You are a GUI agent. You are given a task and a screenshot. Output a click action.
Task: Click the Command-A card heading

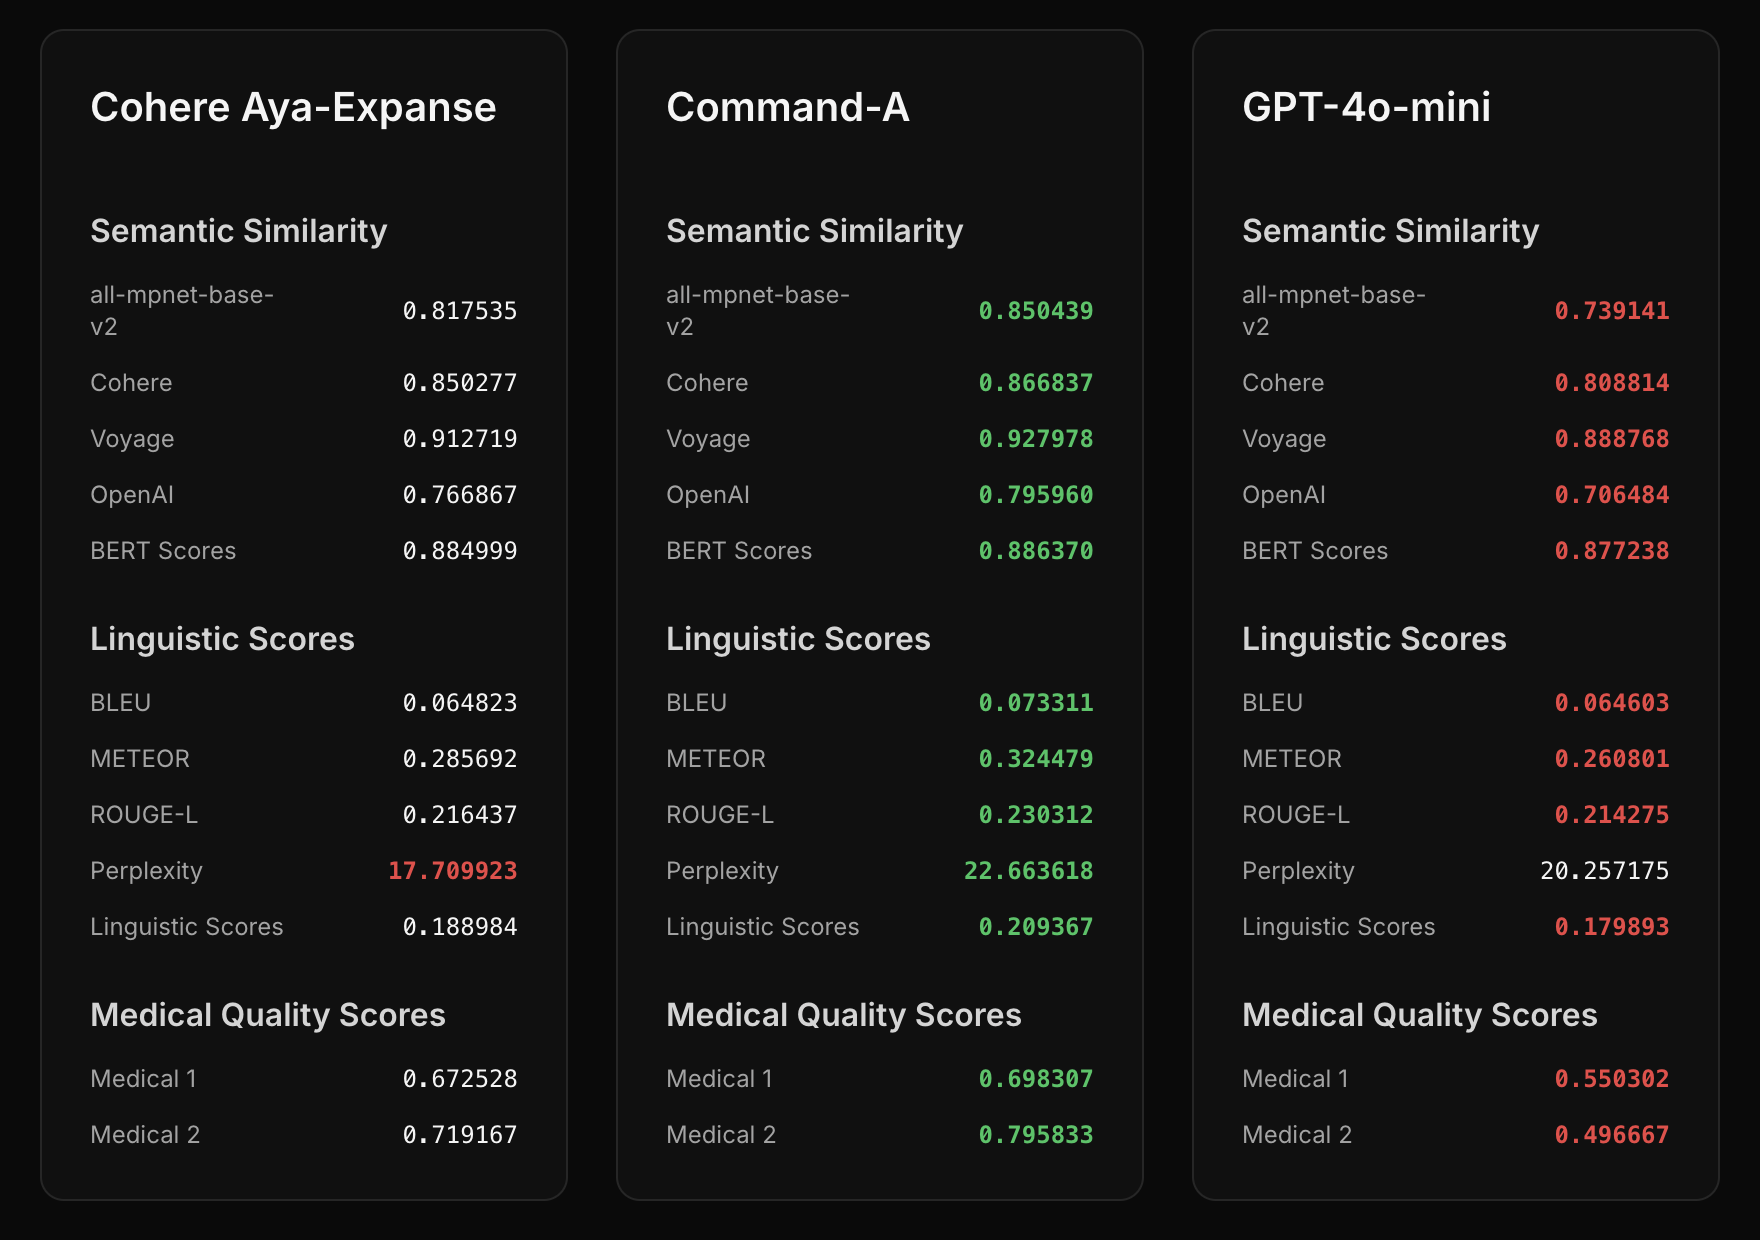[x=787, y=107]
